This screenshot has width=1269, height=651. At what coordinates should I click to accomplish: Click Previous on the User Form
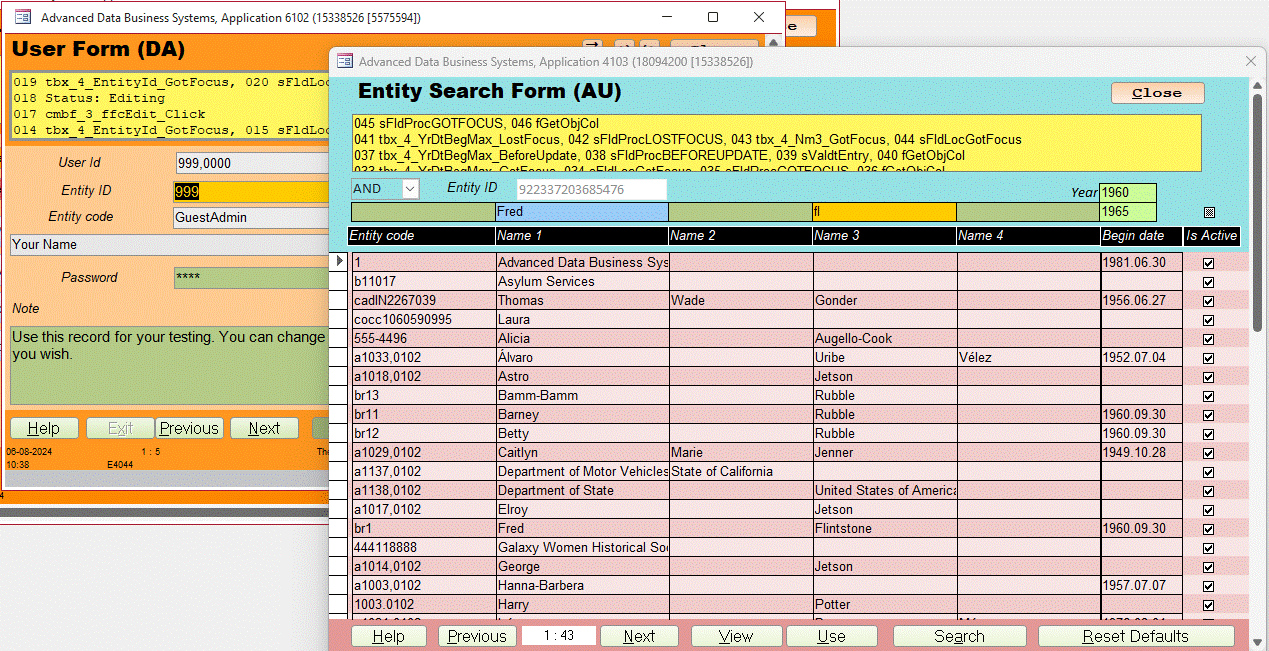click(189, 427)
